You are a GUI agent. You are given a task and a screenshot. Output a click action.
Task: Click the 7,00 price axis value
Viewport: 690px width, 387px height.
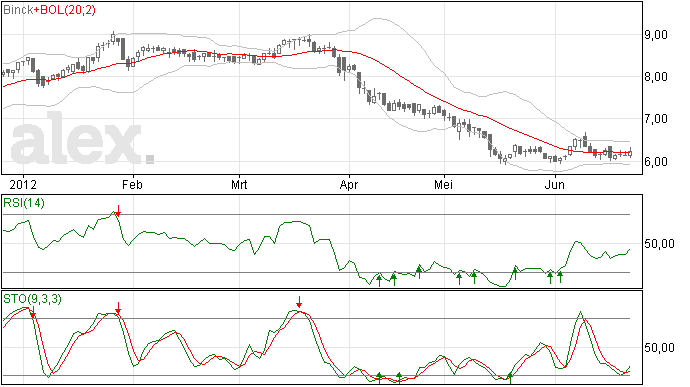[x=656, y=119]
